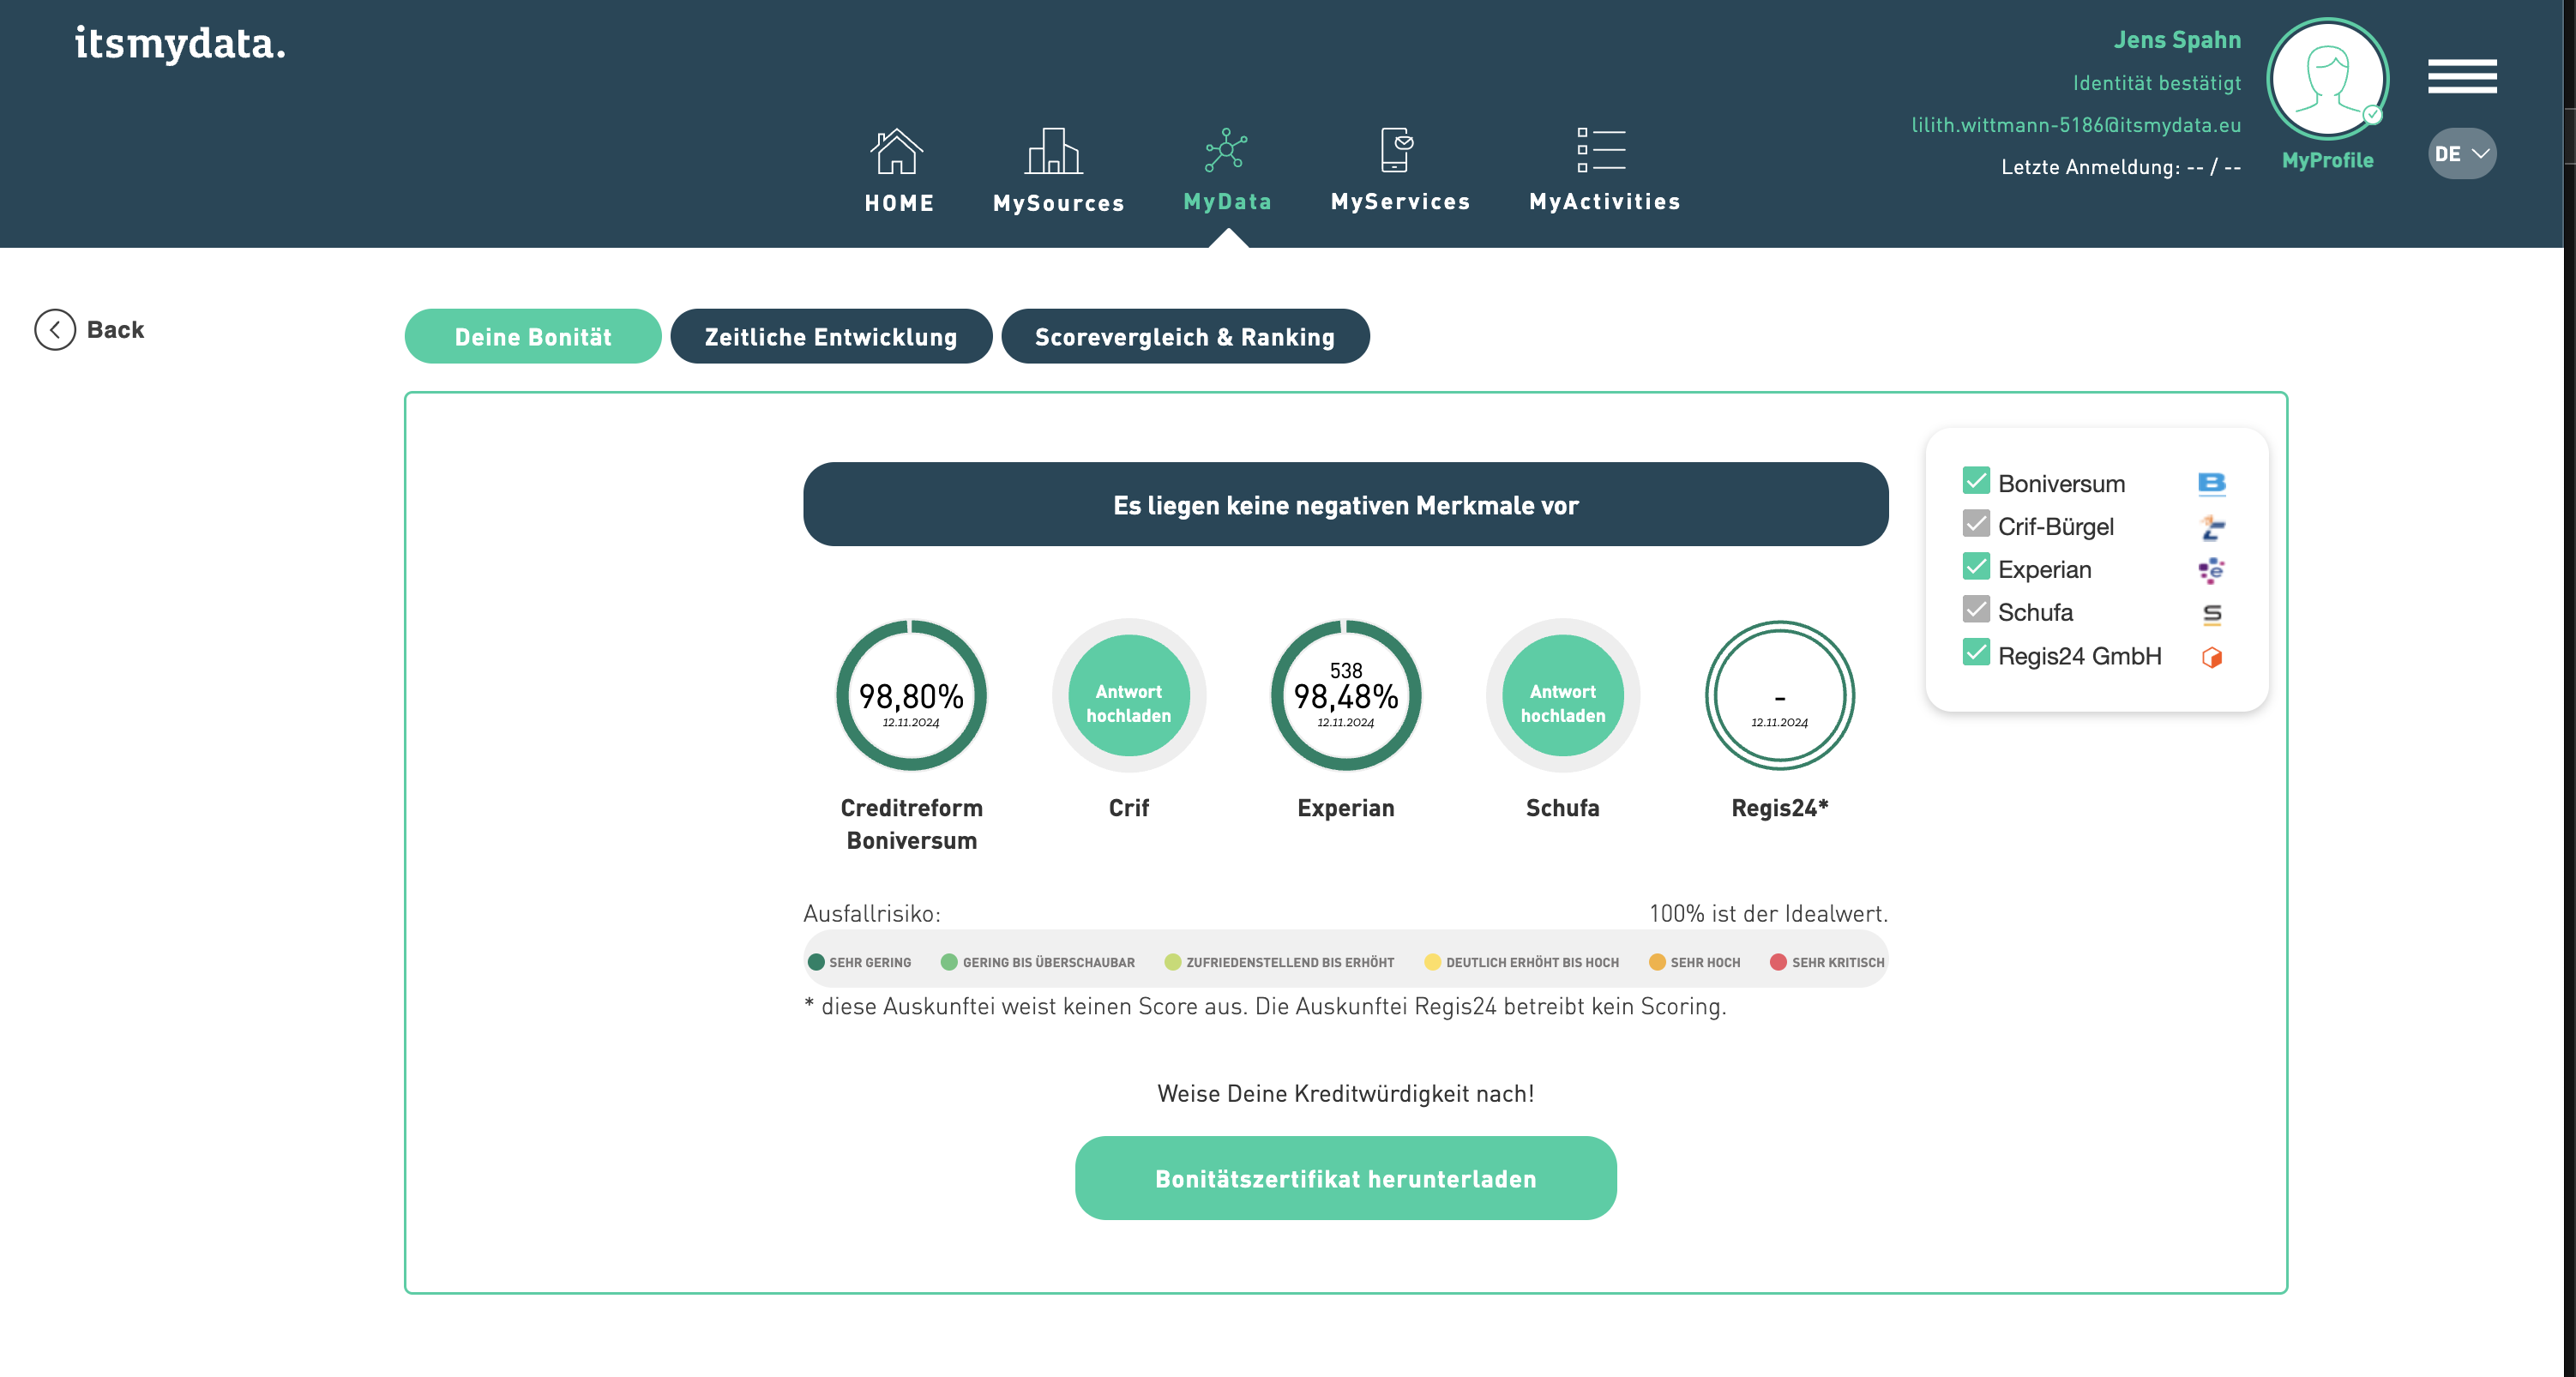This screenshot has width=2576, height=1377.
Task: Click the Boniversum blue B logo
Action: [x=2212, y=484]
